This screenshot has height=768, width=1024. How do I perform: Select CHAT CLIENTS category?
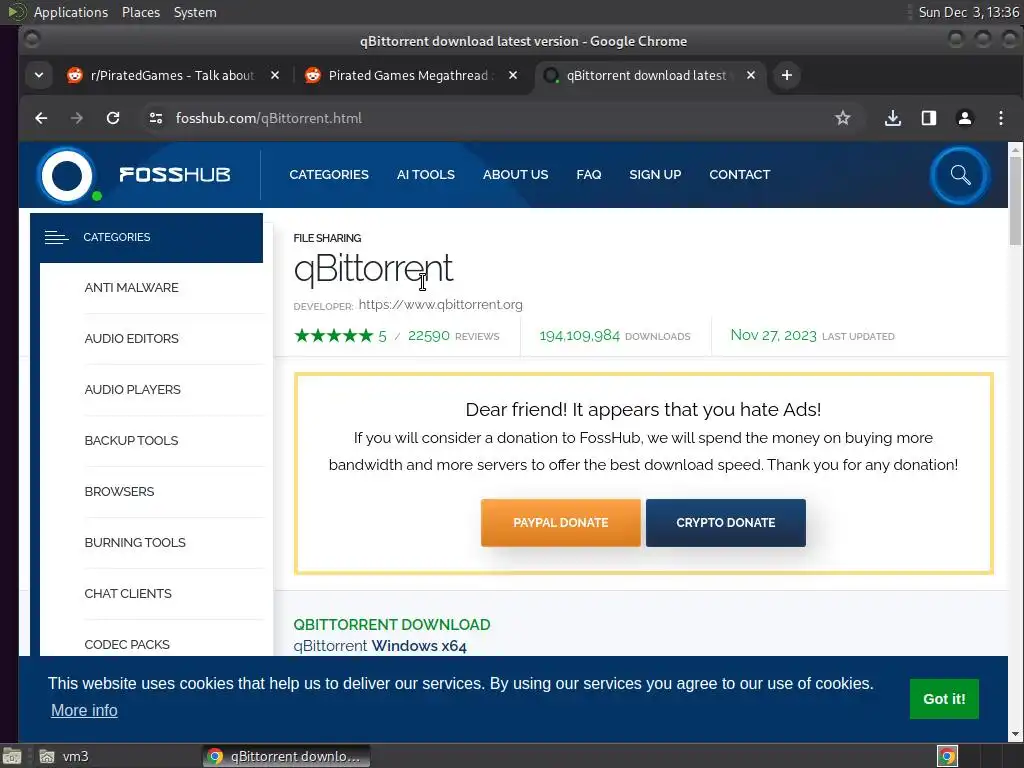(128, 593)
